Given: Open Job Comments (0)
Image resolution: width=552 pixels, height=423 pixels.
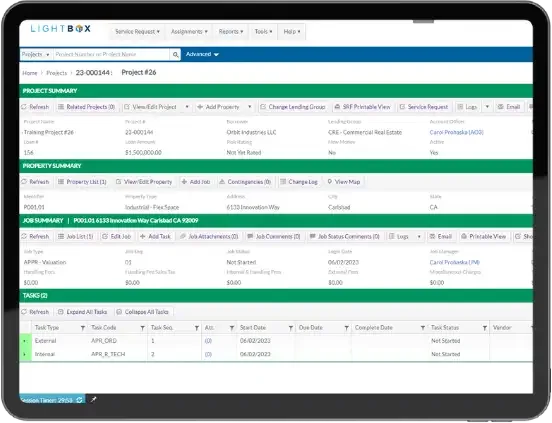Looking at the screenshot, I should [274, 236].
